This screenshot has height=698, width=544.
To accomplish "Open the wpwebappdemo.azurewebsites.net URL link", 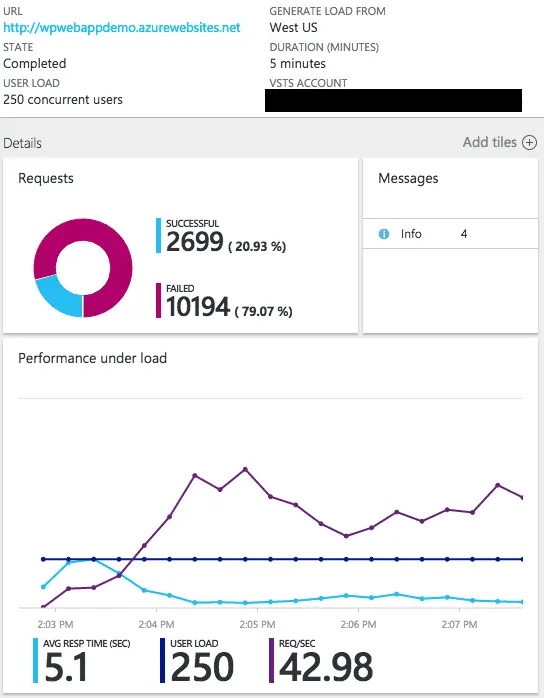I will tap(122, 28).
